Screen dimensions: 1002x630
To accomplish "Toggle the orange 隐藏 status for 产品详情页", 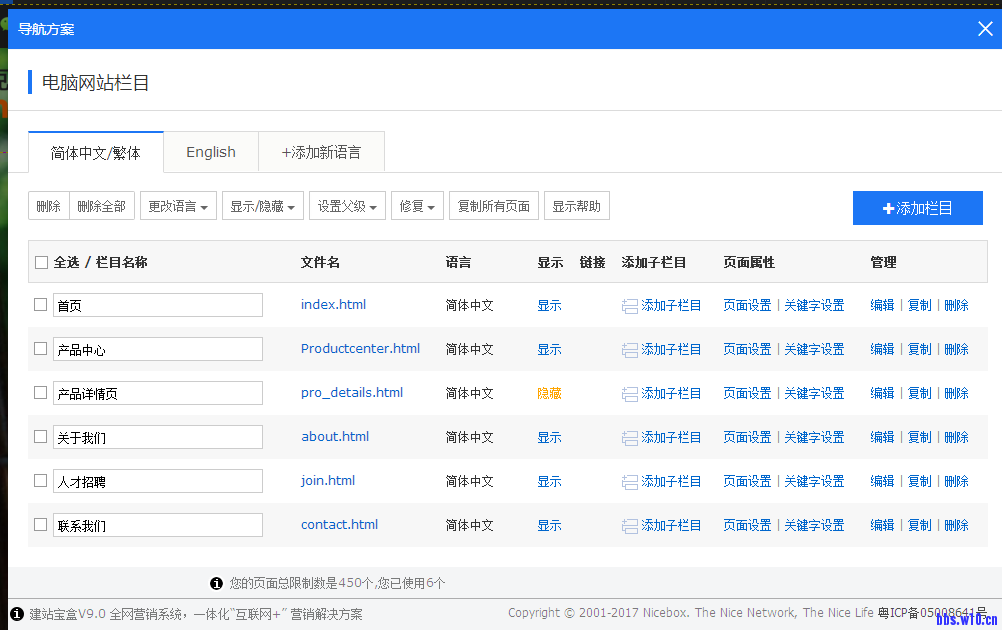I will (x=549, y=394).
